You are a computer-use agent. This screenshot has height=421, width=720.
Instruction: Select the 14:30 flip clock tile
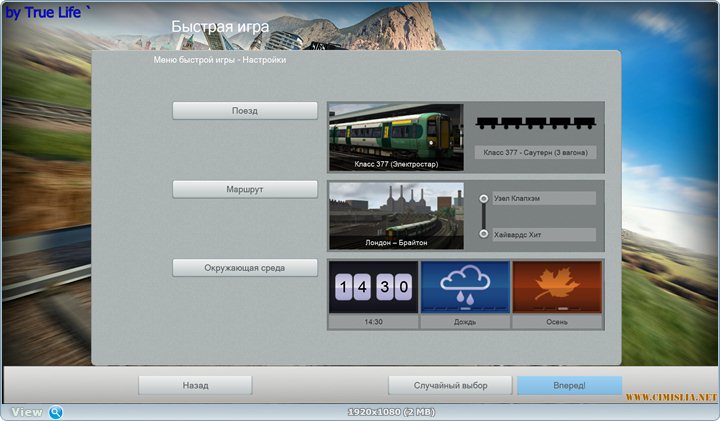click(x=373, y=287)
